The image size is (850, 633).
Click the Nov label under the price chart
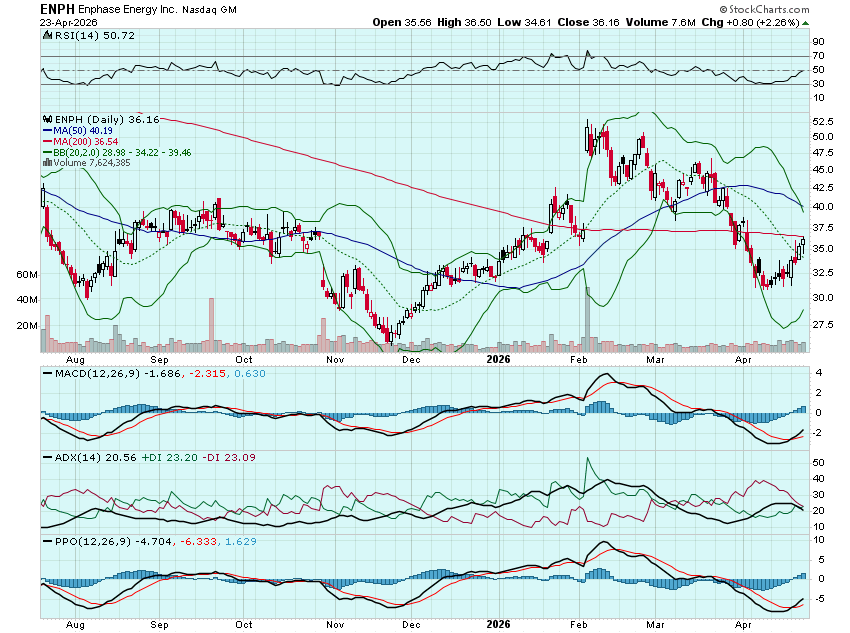click(x=334, y=357)
